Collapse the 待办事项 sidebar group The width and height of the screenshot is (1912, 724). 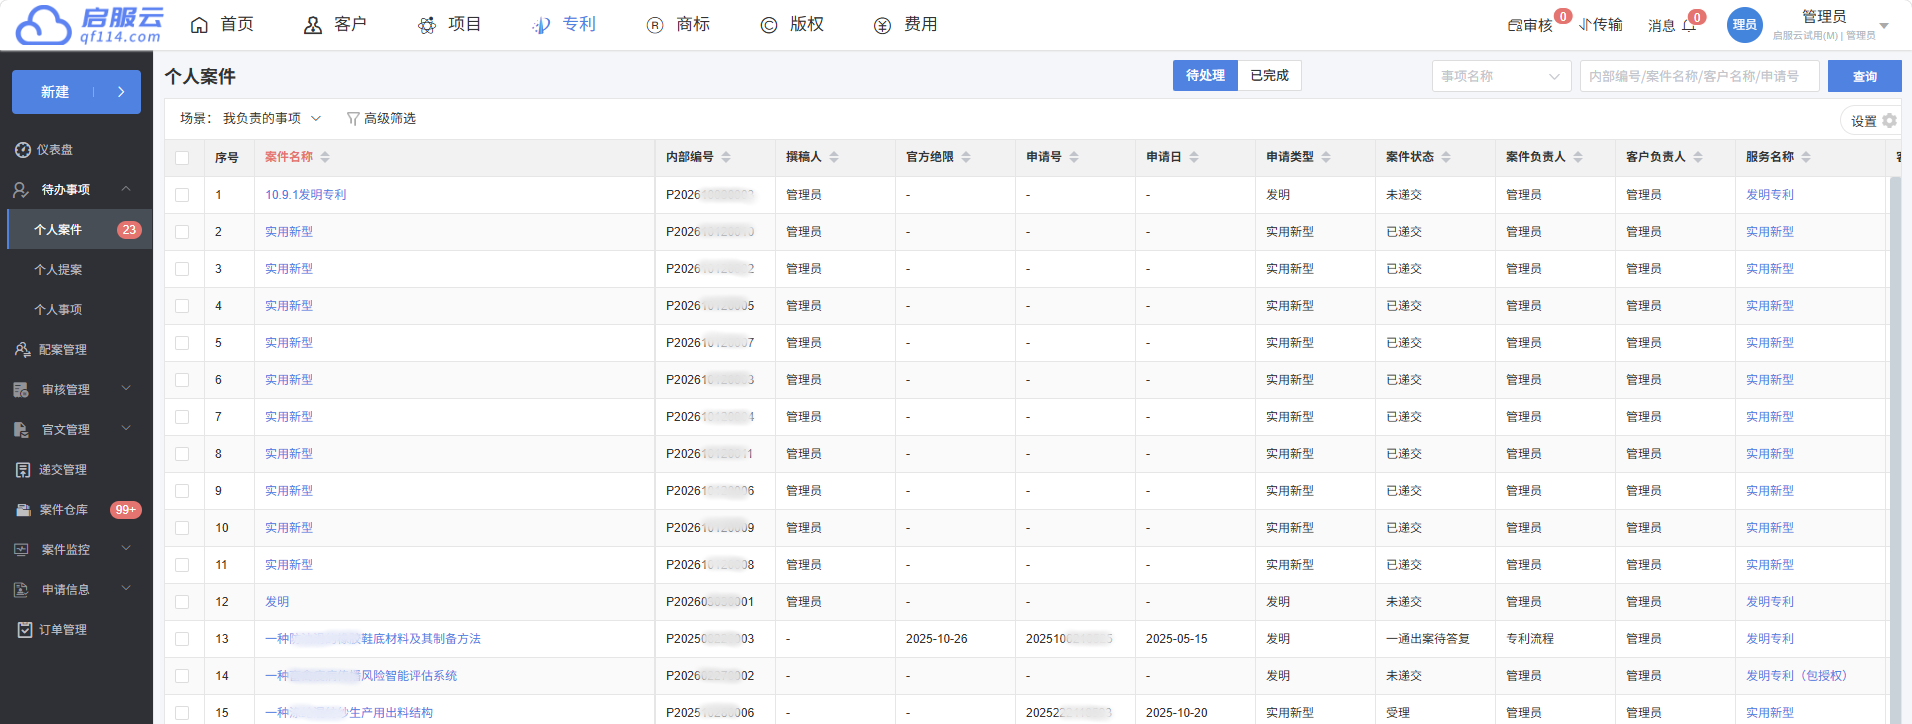pyautogui.click(x=126, y=189)
